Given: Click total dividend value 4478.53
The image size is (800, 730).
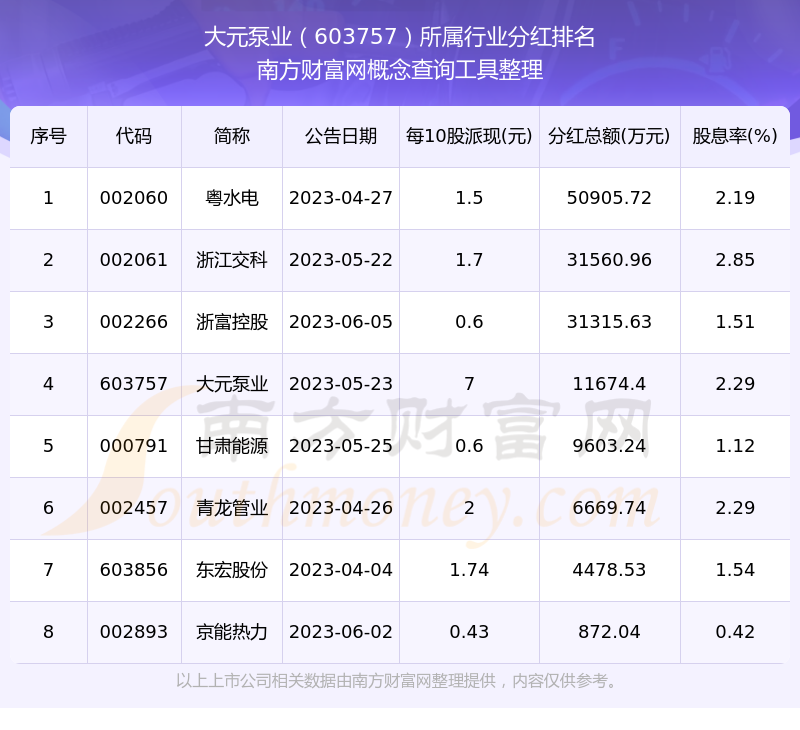Looking at the screenshot, I should click(x=609, y=570).
